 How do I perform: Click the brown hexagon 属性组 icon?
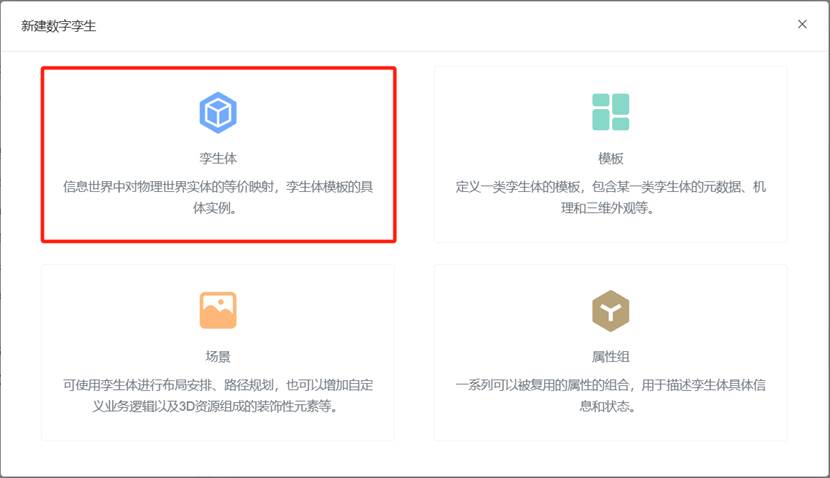click(x=610, y=311)
